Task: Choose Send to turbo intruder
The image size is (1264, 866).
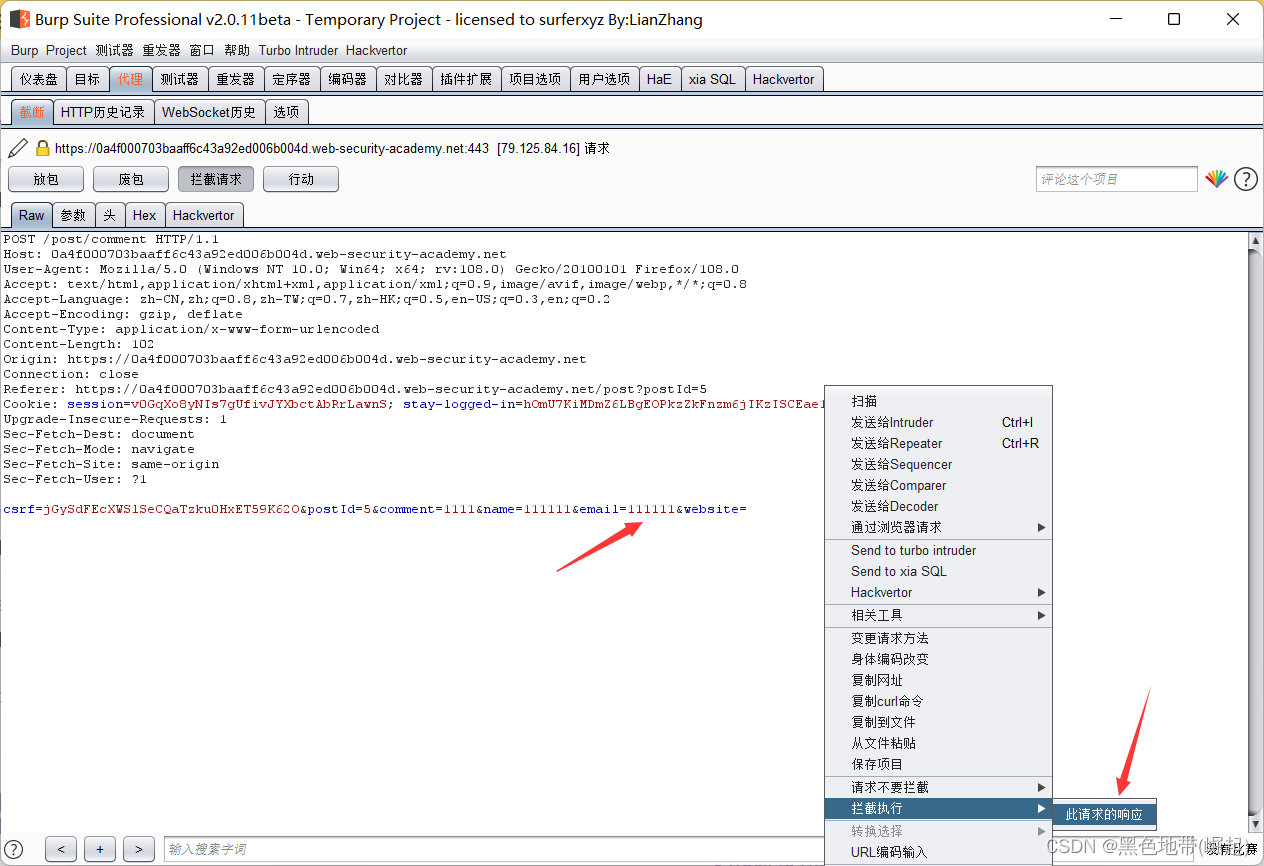Action: [938, 550]
